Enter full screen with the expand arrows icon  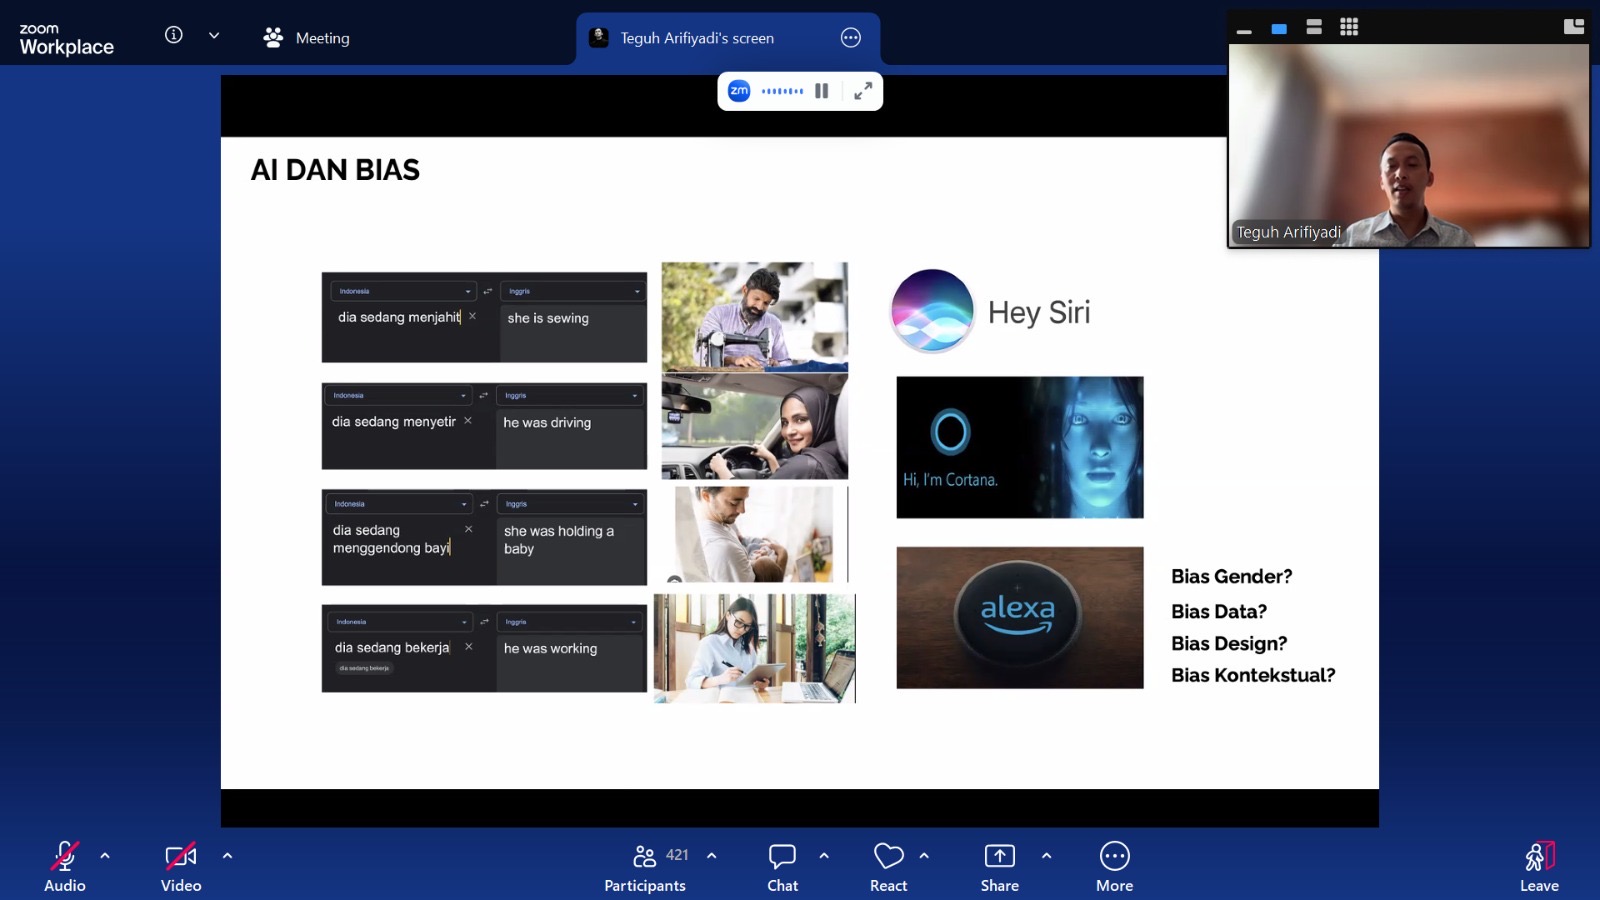863,91
